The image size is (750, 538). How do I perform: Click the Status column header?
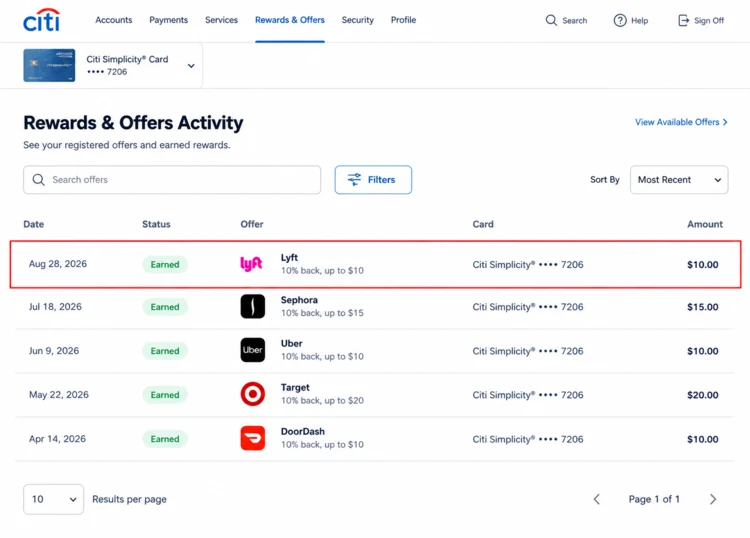[156, 224]
